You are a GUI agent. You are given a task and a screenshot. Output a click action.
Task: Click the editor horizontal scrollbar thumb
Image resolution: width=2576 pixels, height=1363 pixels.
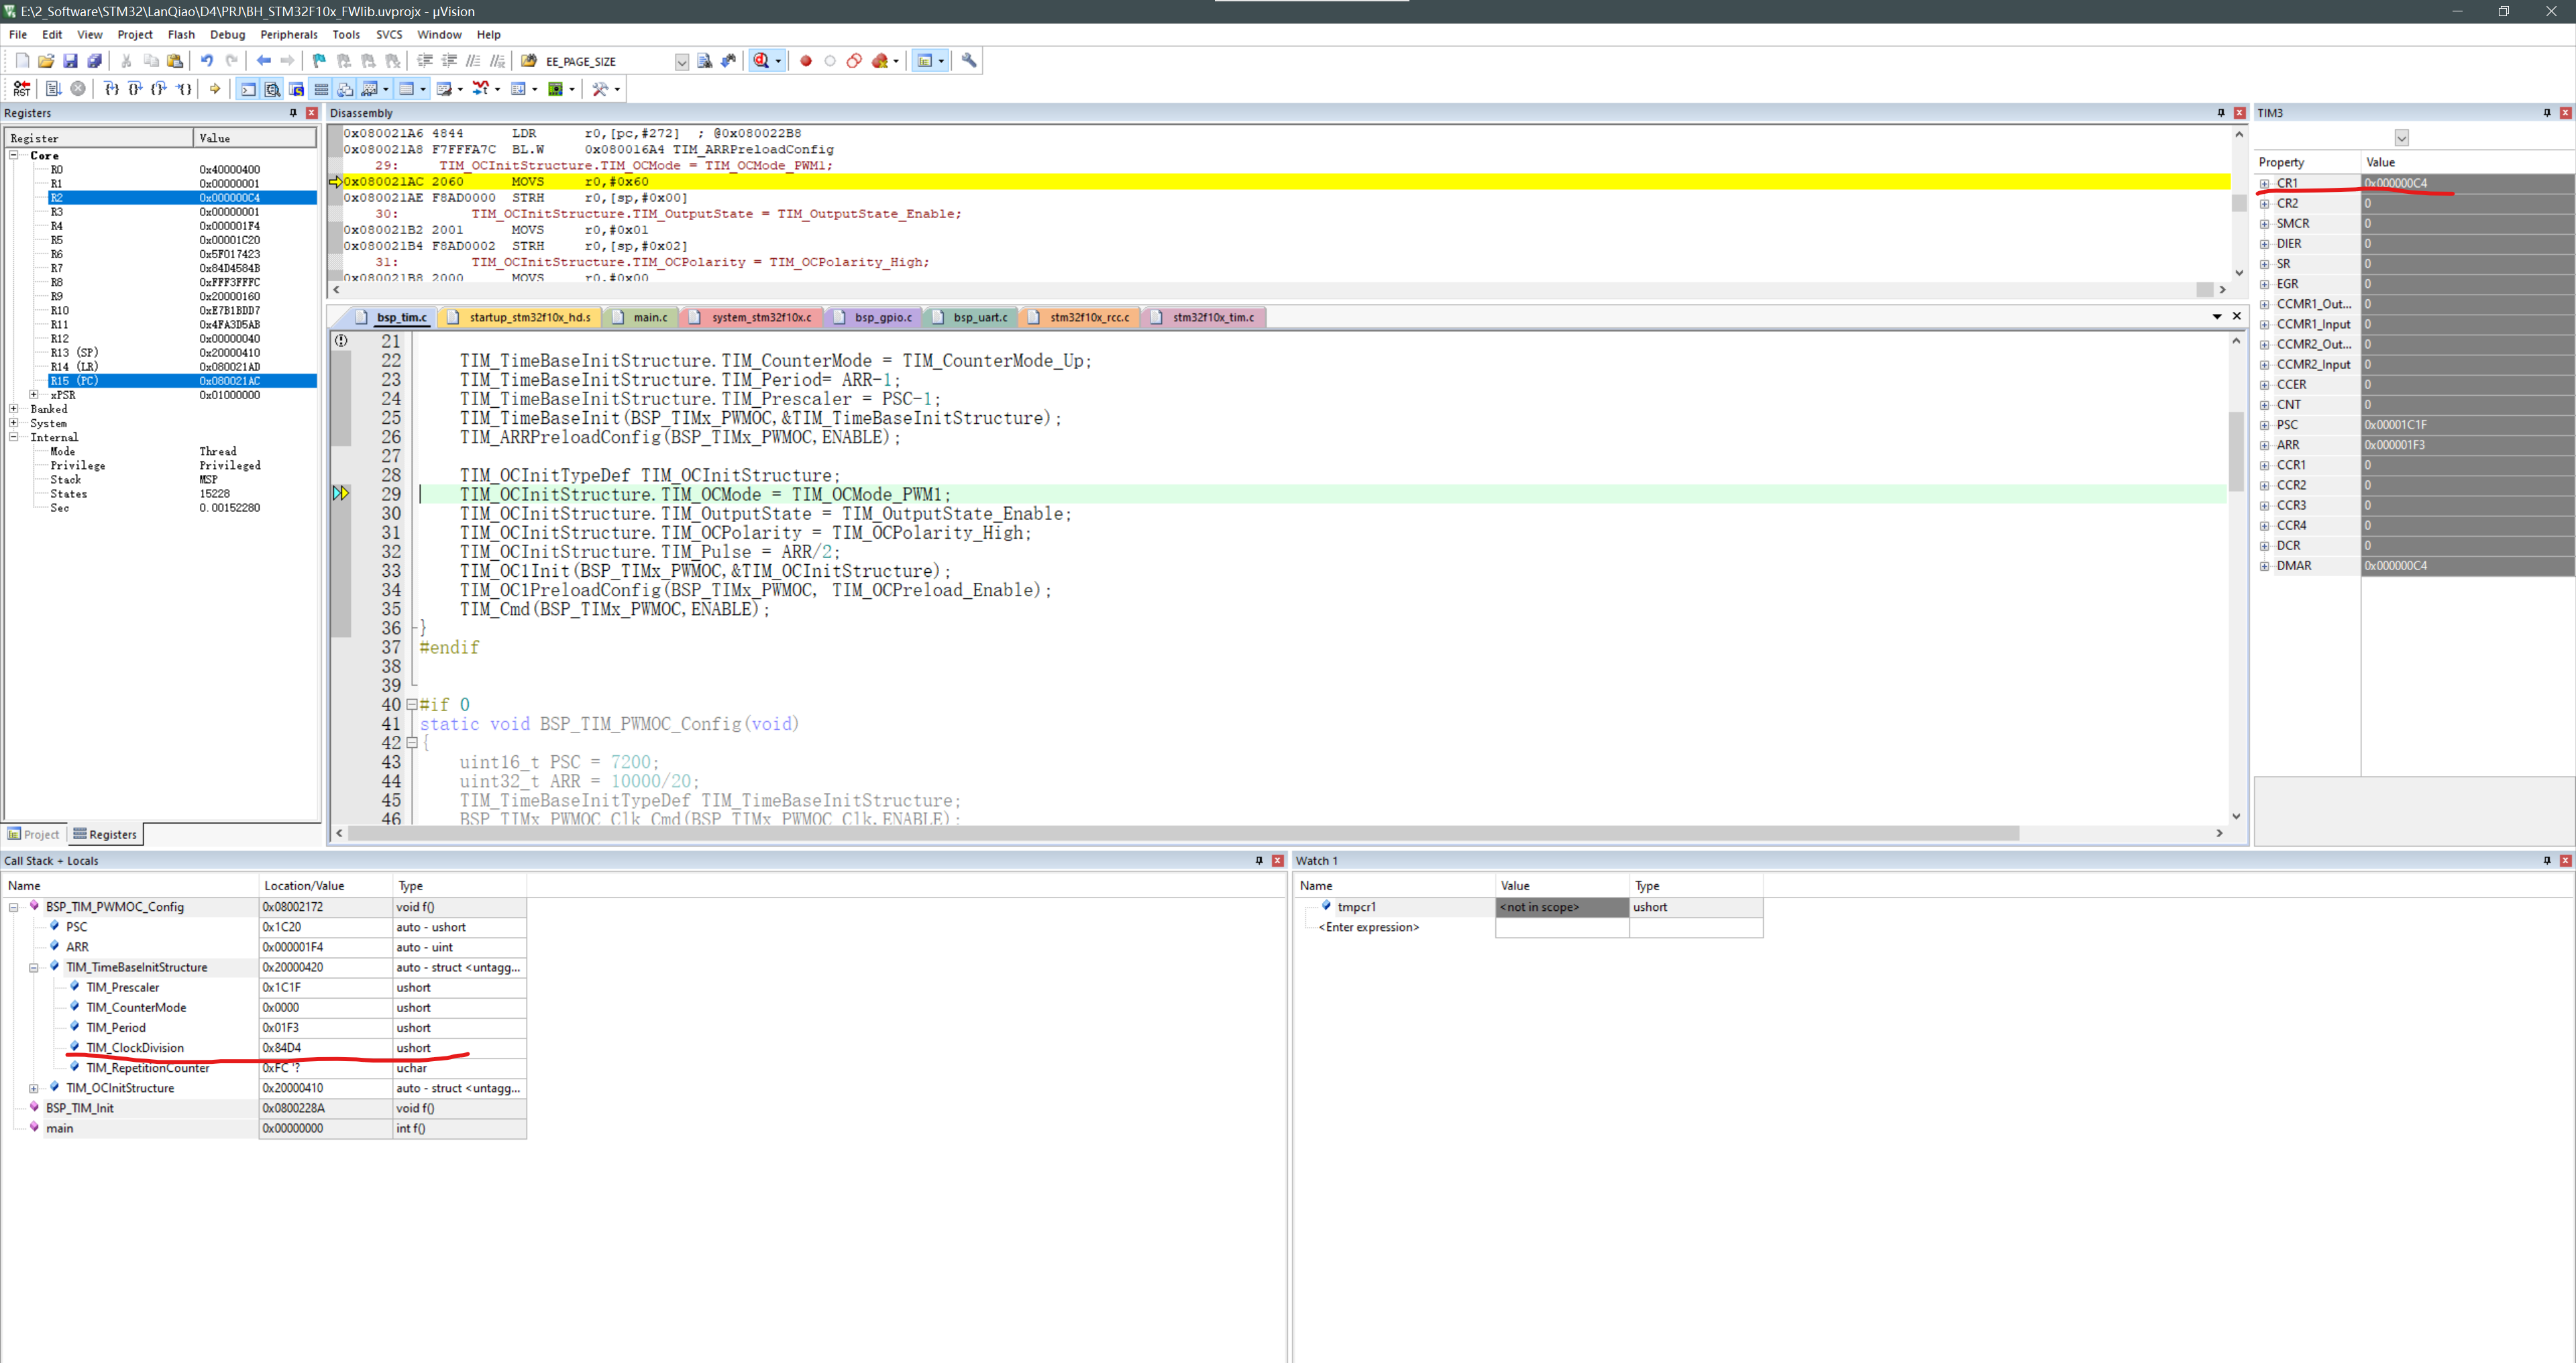click(1184, 833)
